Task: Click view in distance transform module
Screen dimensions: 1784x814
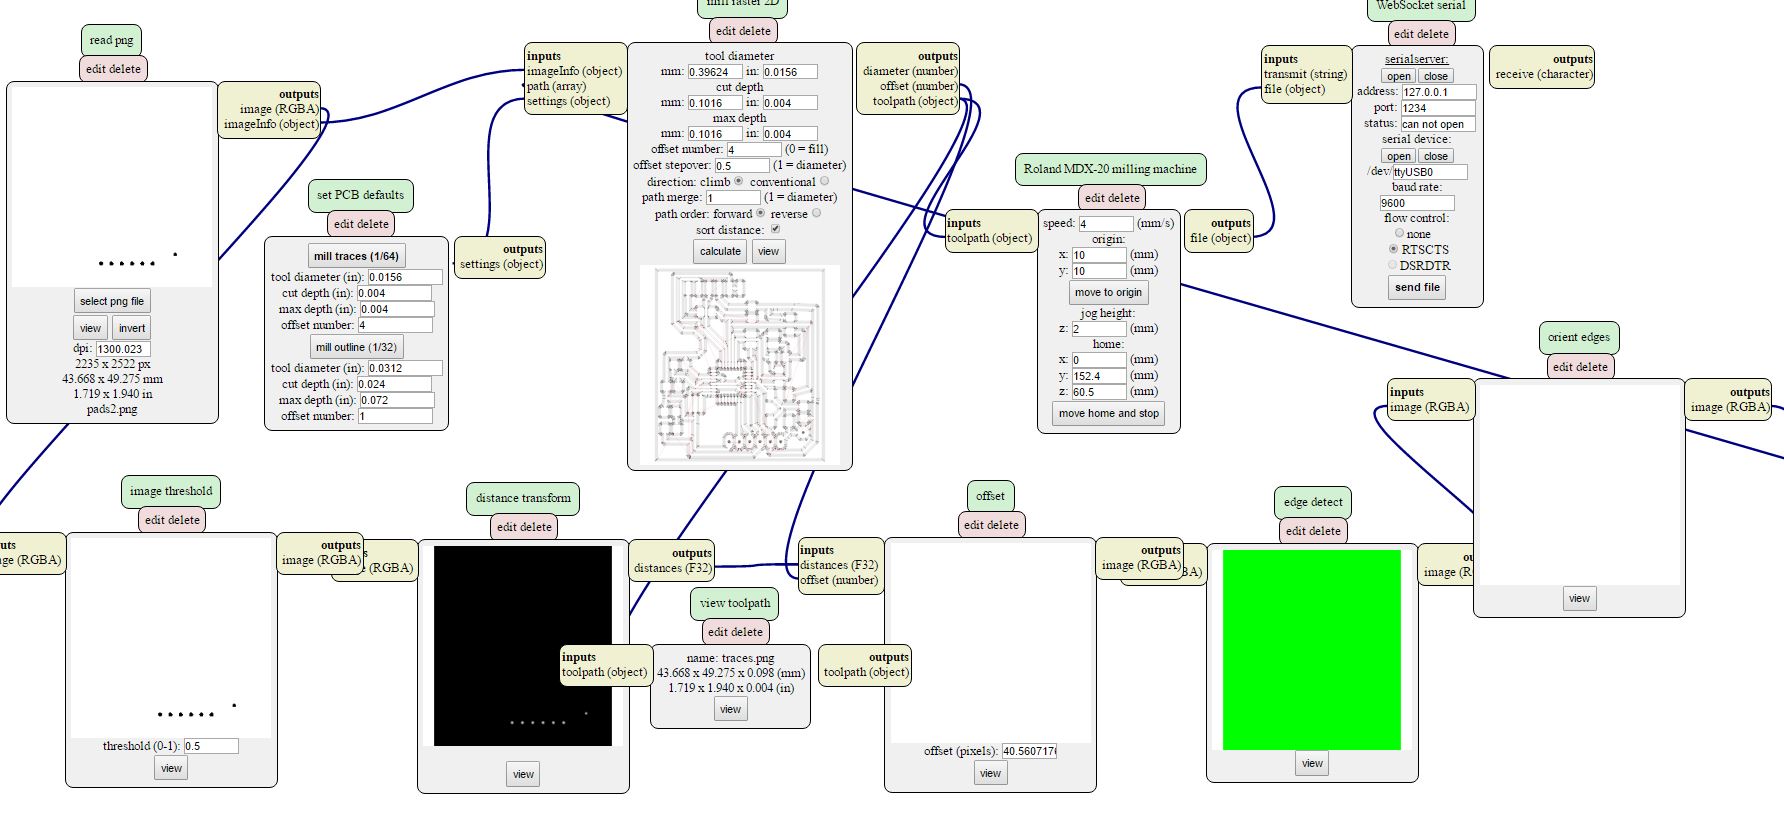Action: pyautogui.click(x=523, y=774)
